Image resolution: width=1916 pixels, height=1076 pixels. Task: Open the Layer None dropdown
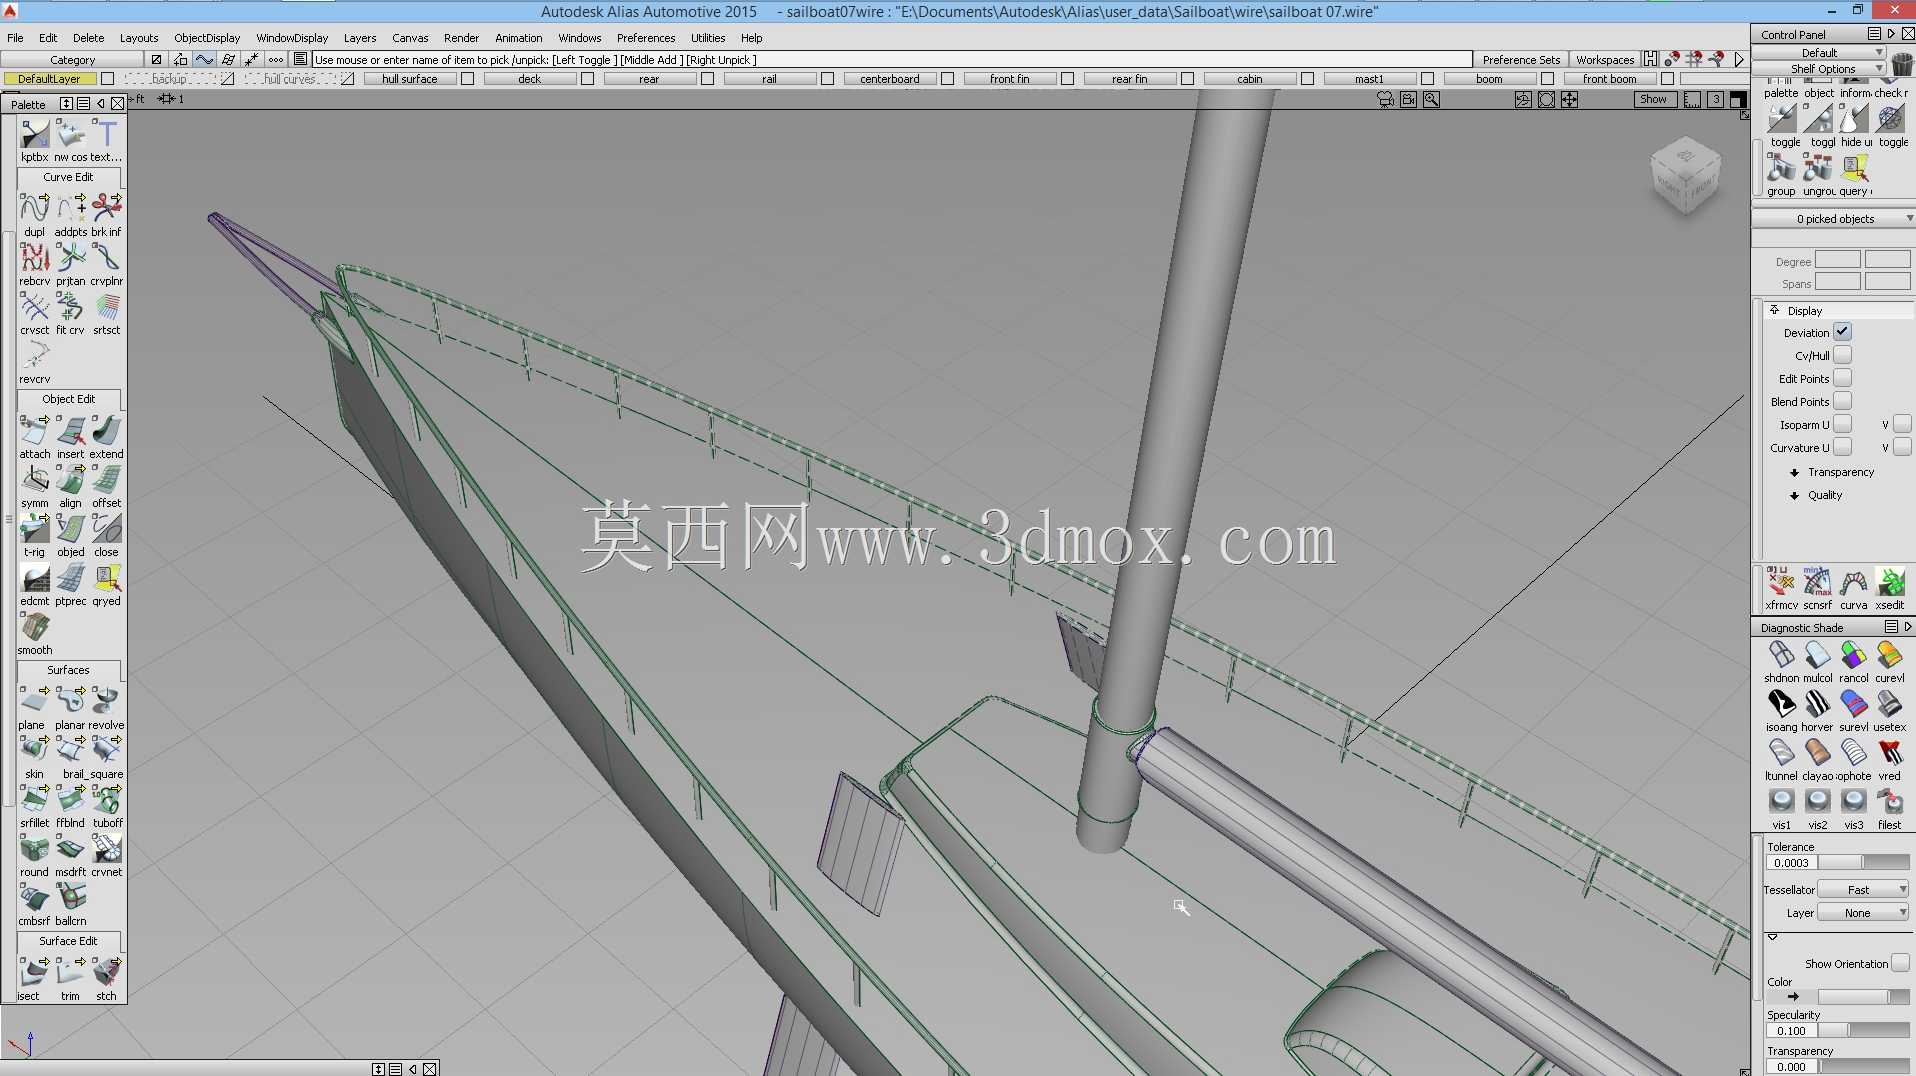[1864, 912]
